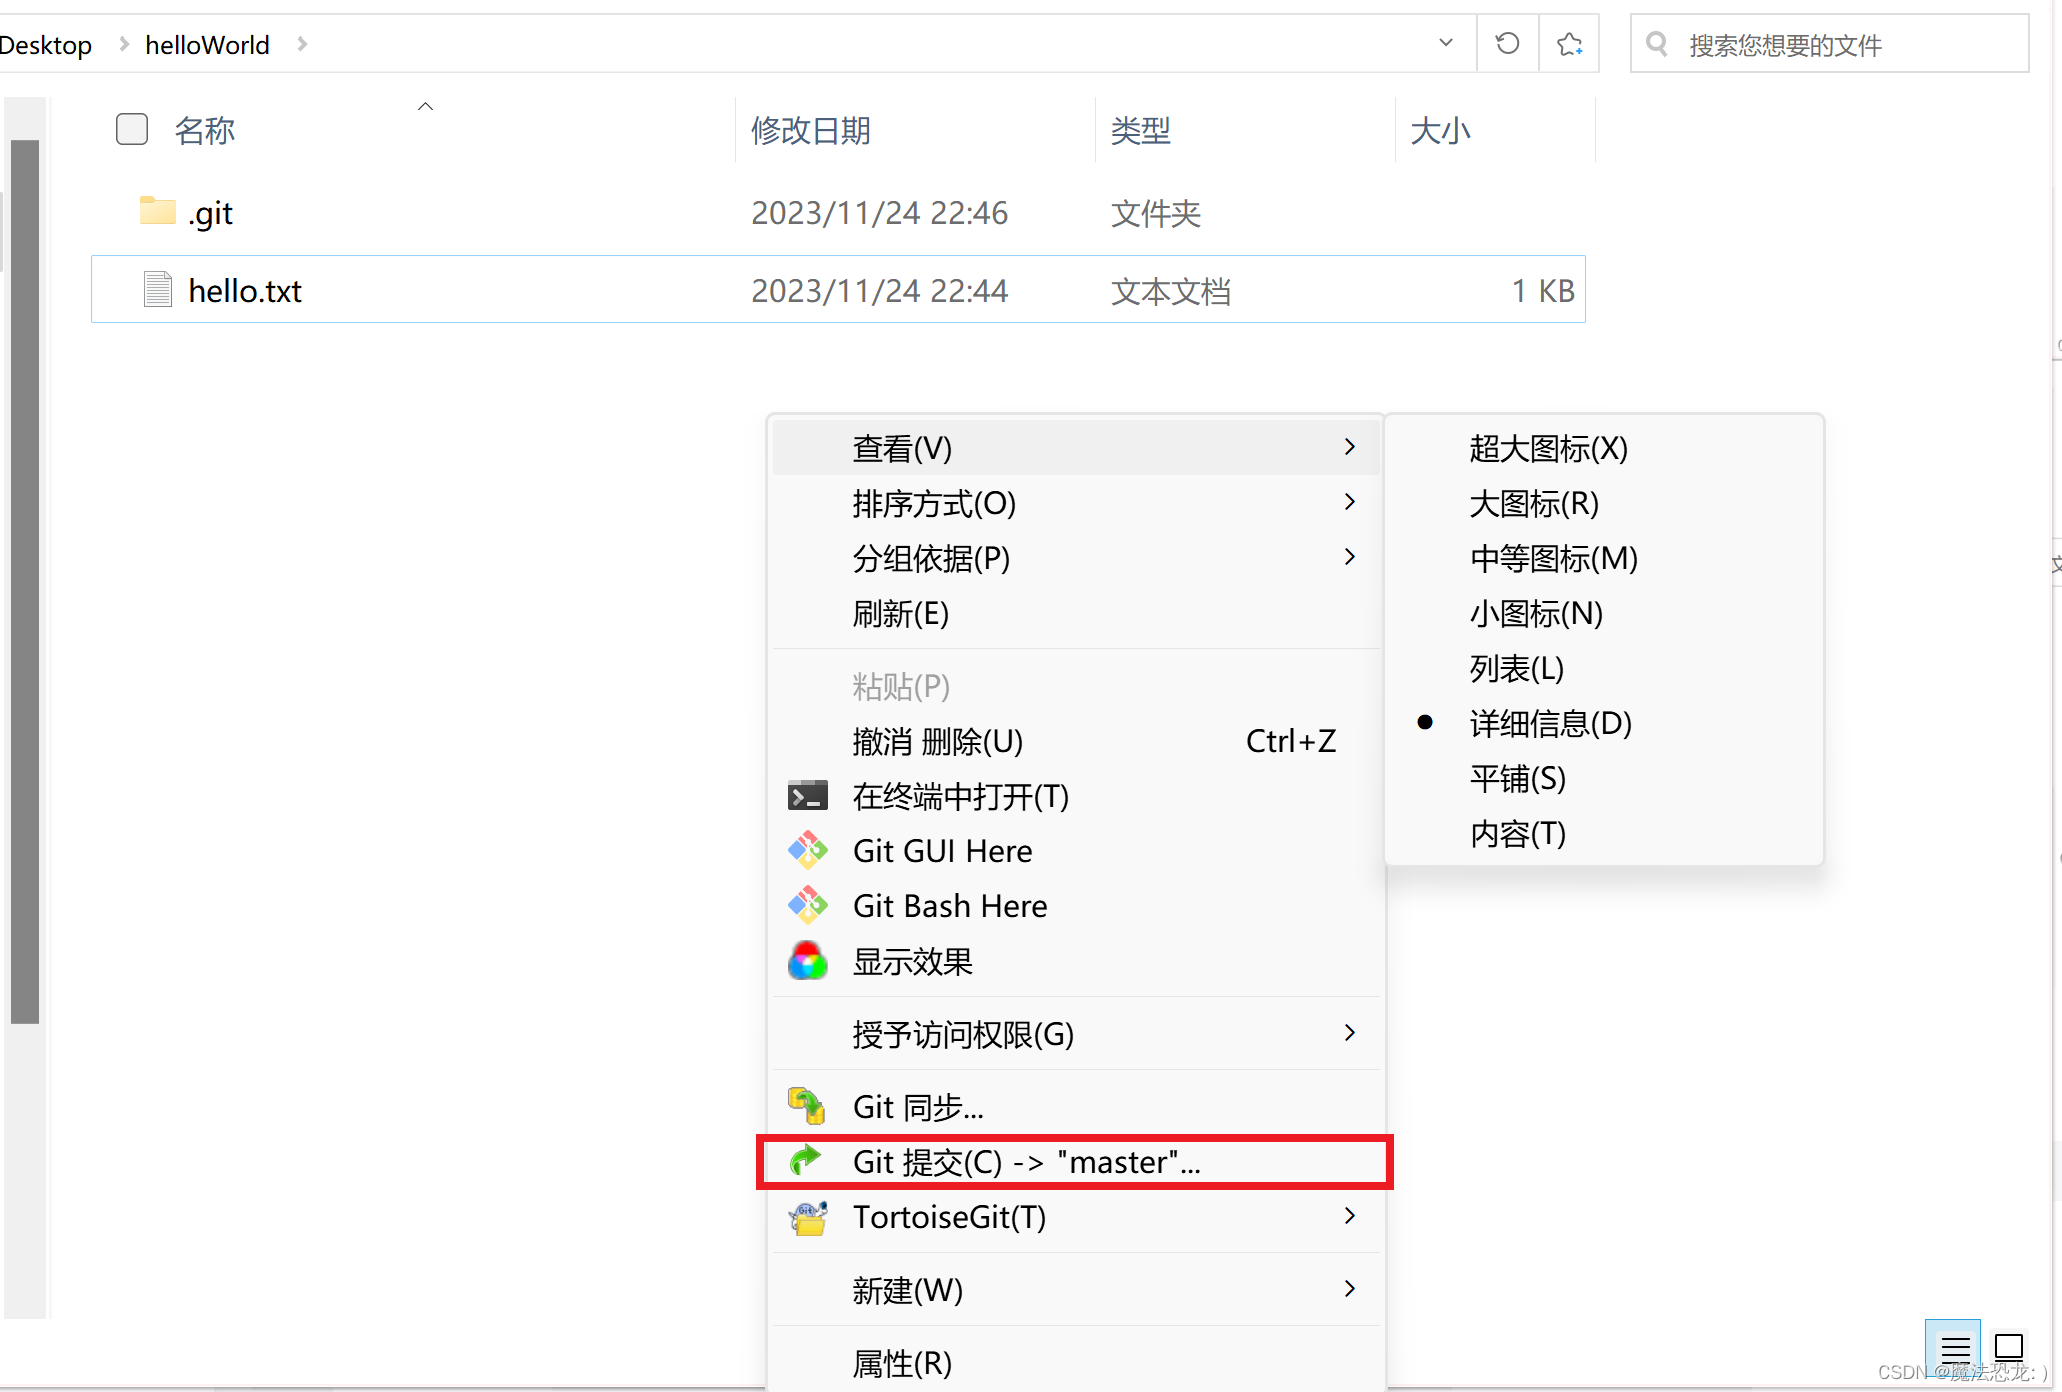
Task: Toggle the select-all checkbox beside 名称
Action: [x=132, y=129]
